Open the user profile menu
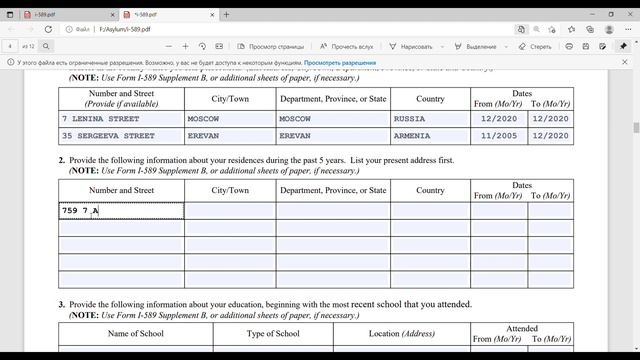 tap(609, 29)
